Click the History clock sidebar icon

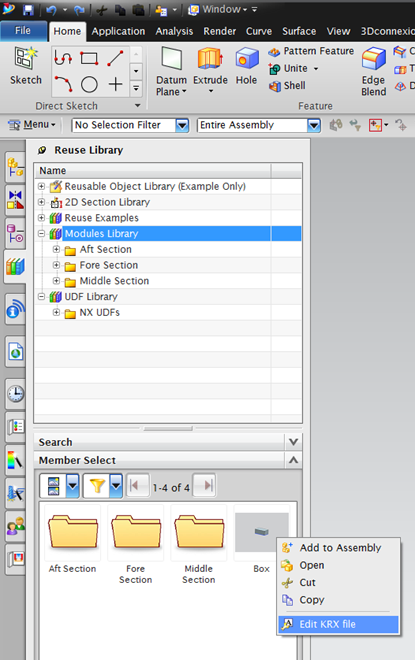16,394
